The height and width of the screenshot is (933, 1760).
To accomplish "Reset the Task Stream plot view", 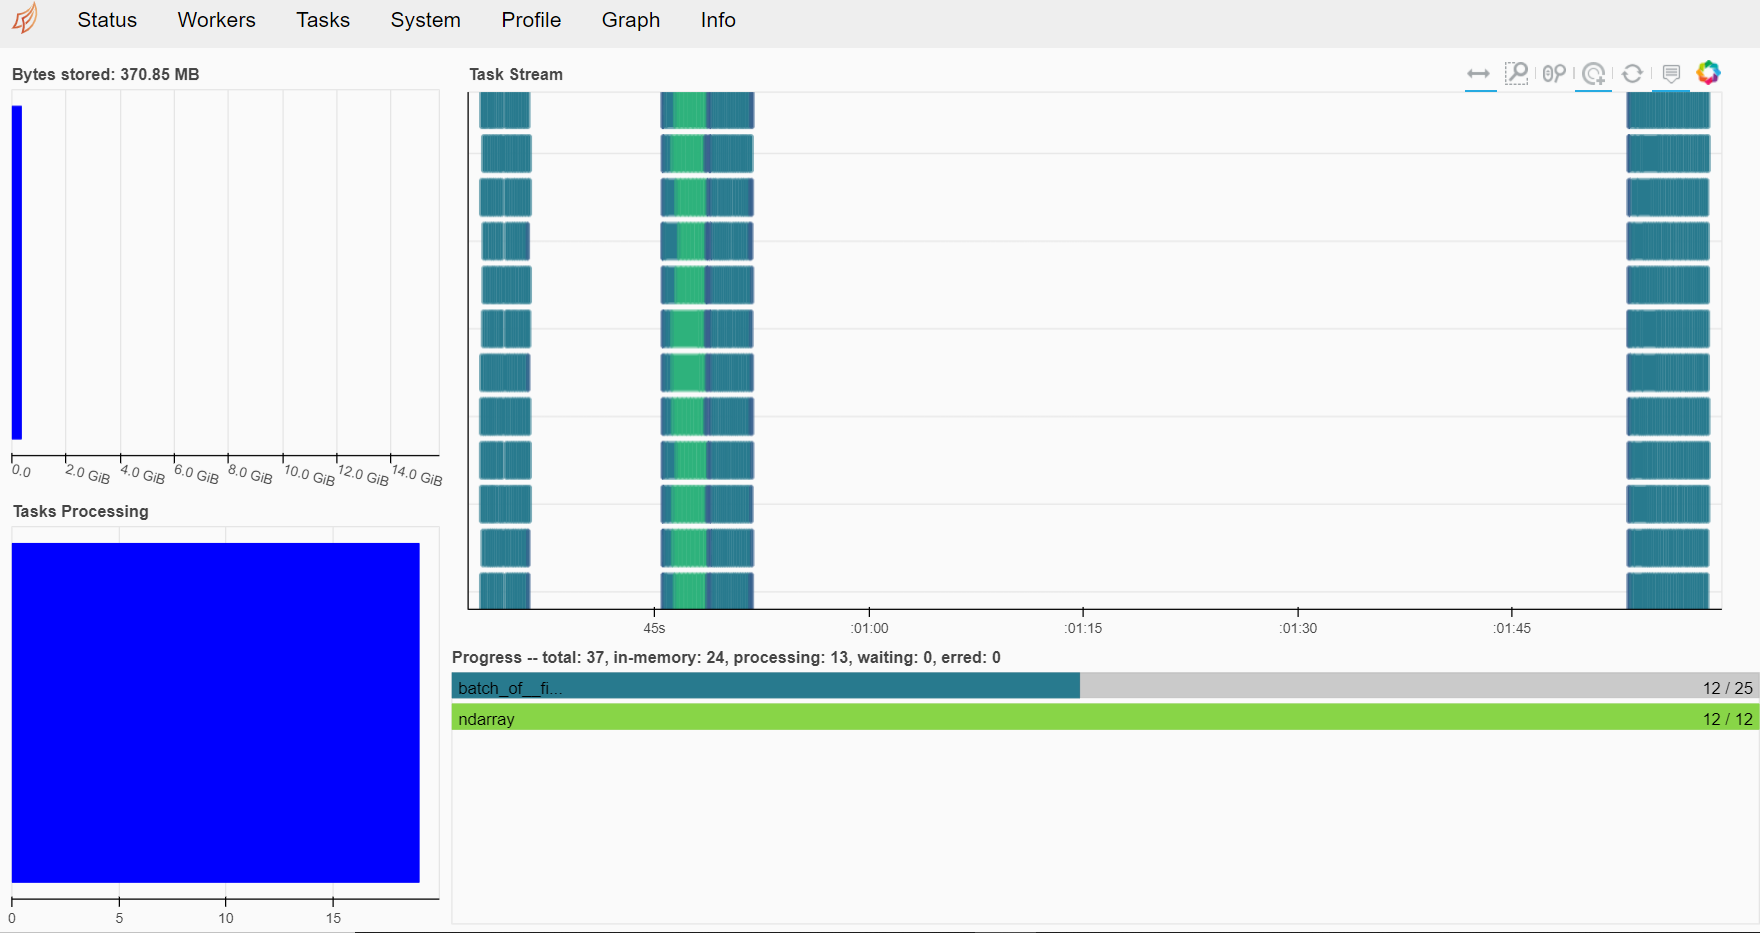I will (x=1632, y=74).
